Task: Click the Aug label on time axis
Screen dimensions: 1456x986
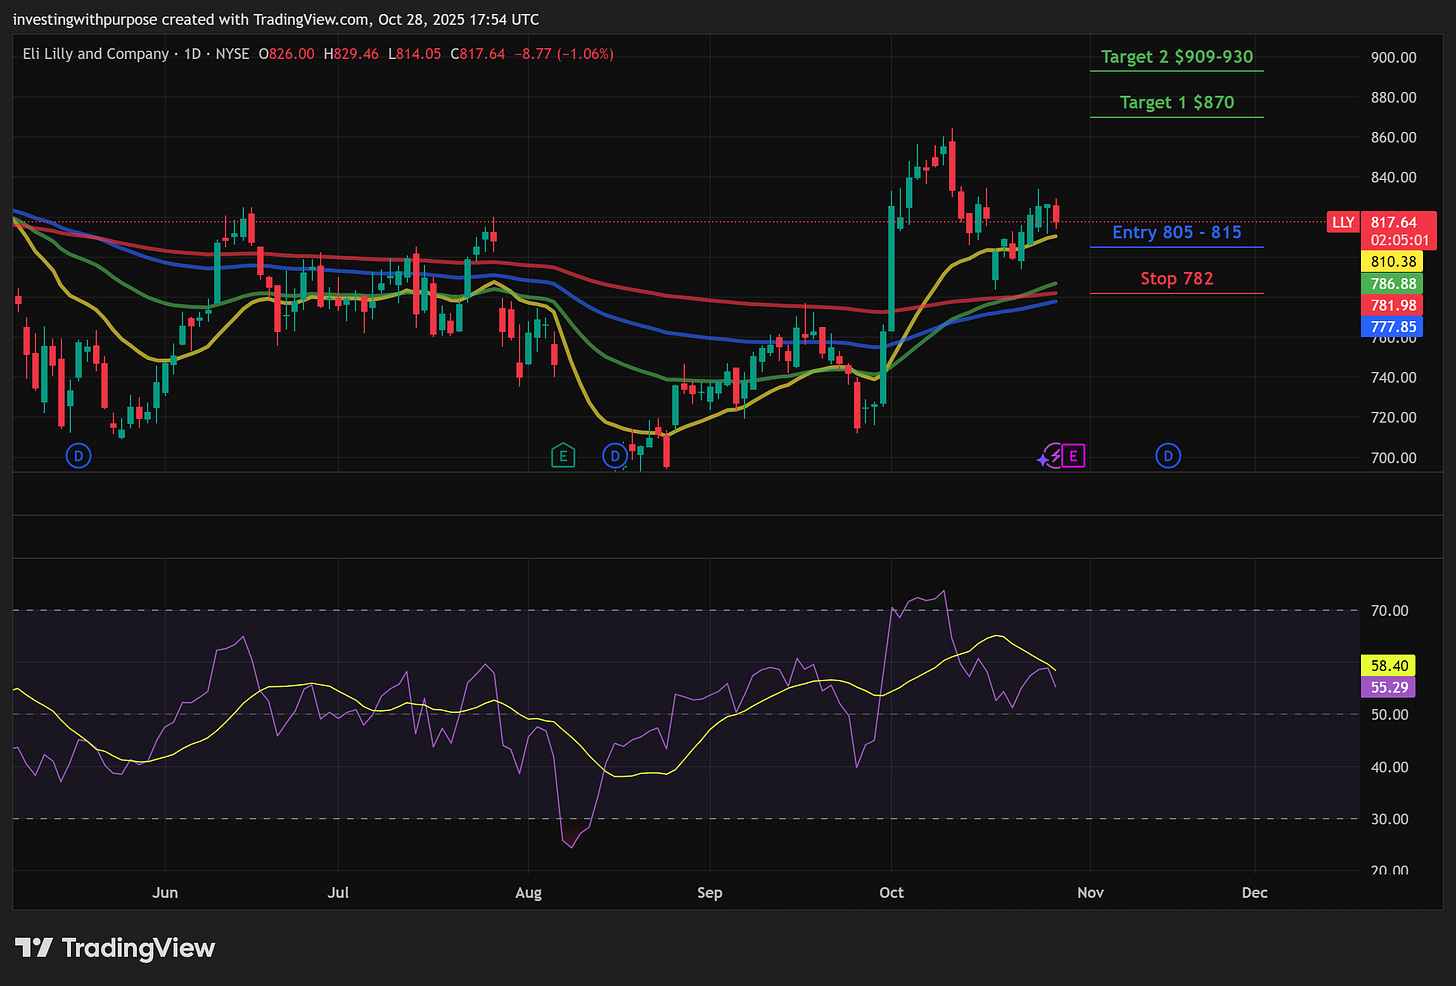Action: (528, 892)
